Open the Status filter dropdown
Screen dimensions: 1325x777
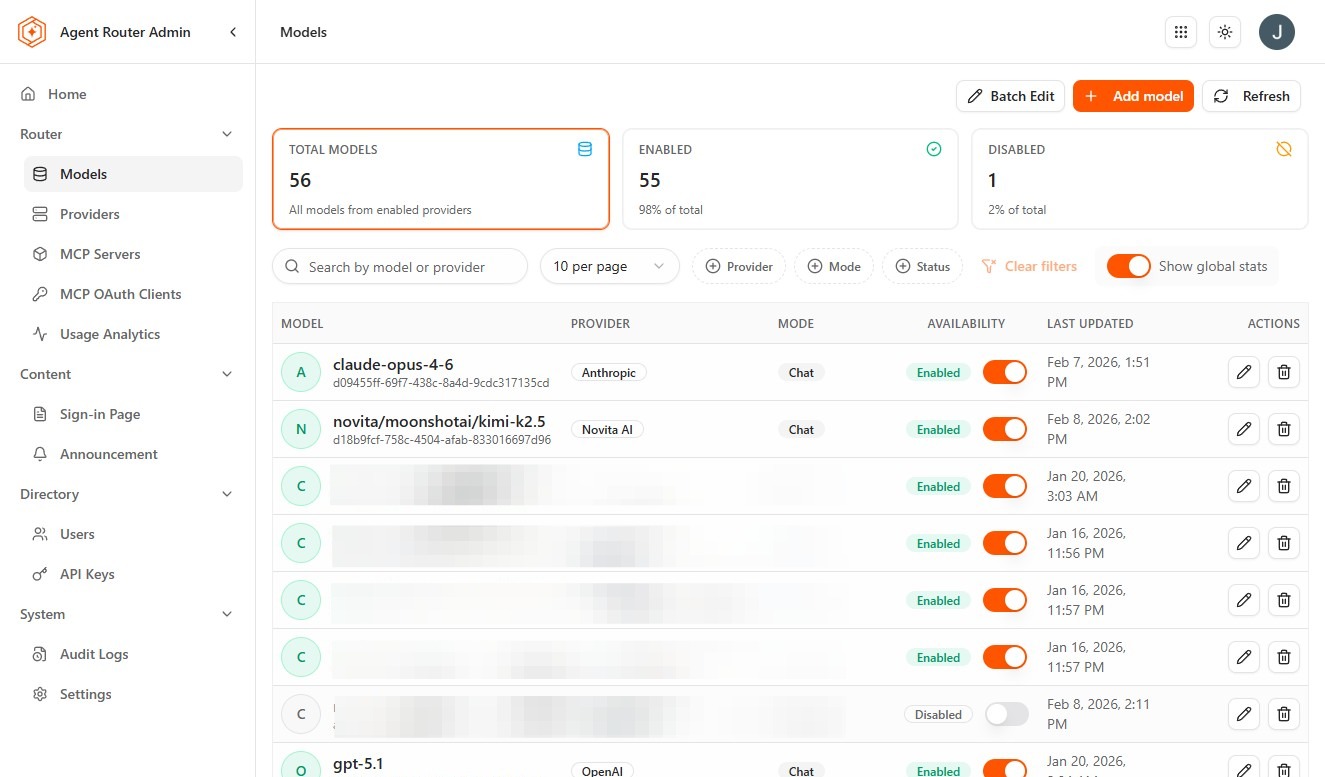coord(922,266)
